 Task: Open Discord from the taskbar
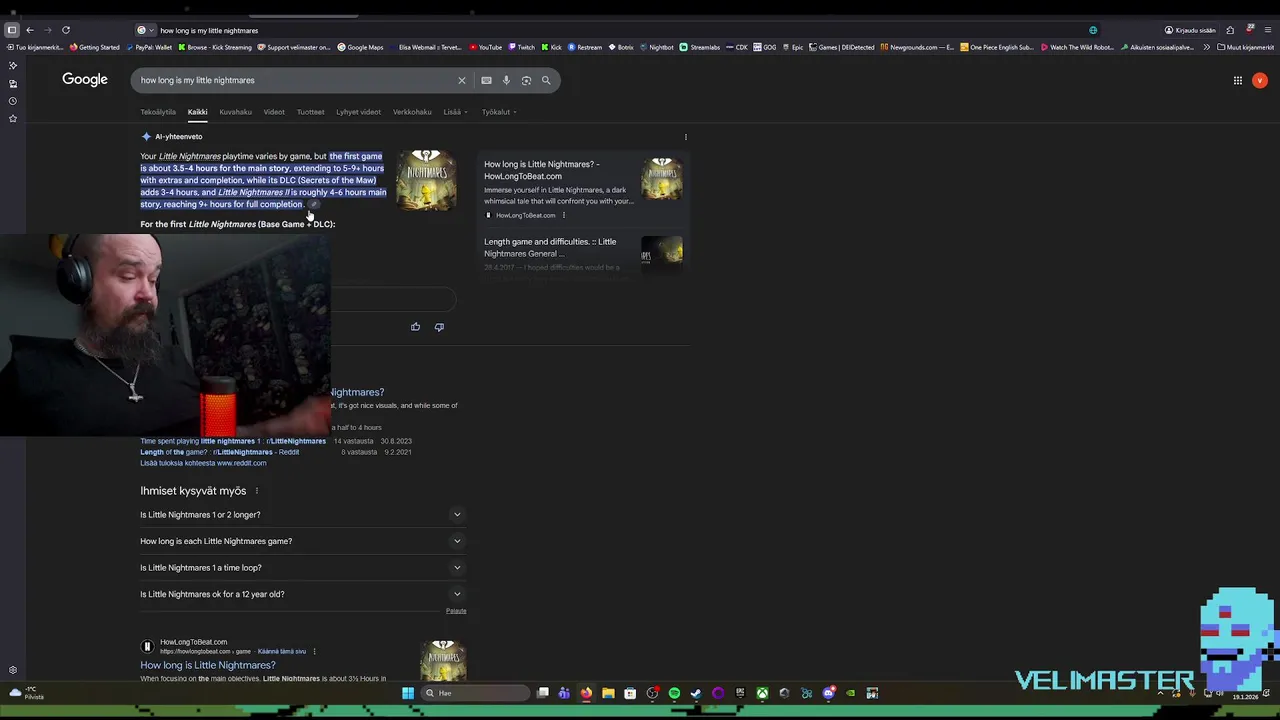[x=828, y=693]
